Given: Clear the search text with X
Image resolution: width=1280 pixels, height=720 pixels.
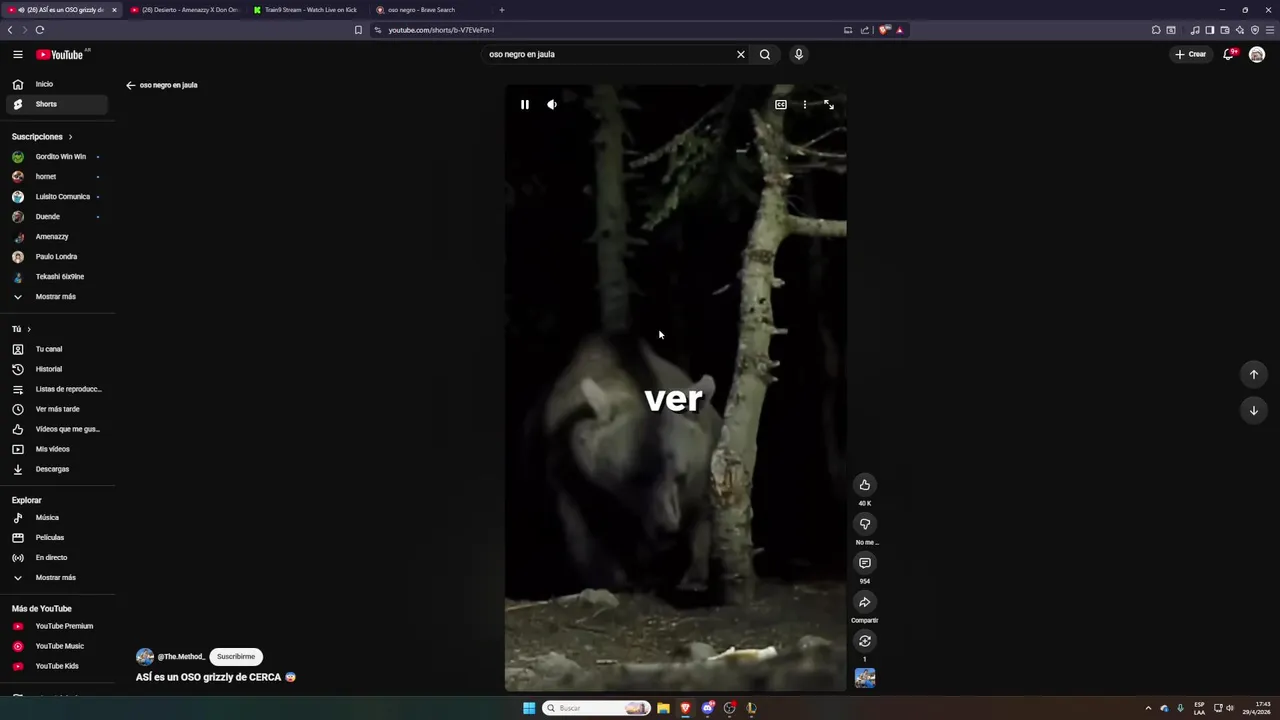Looking at the screenshot, I should pyautogui.click(x=741, y=54).
